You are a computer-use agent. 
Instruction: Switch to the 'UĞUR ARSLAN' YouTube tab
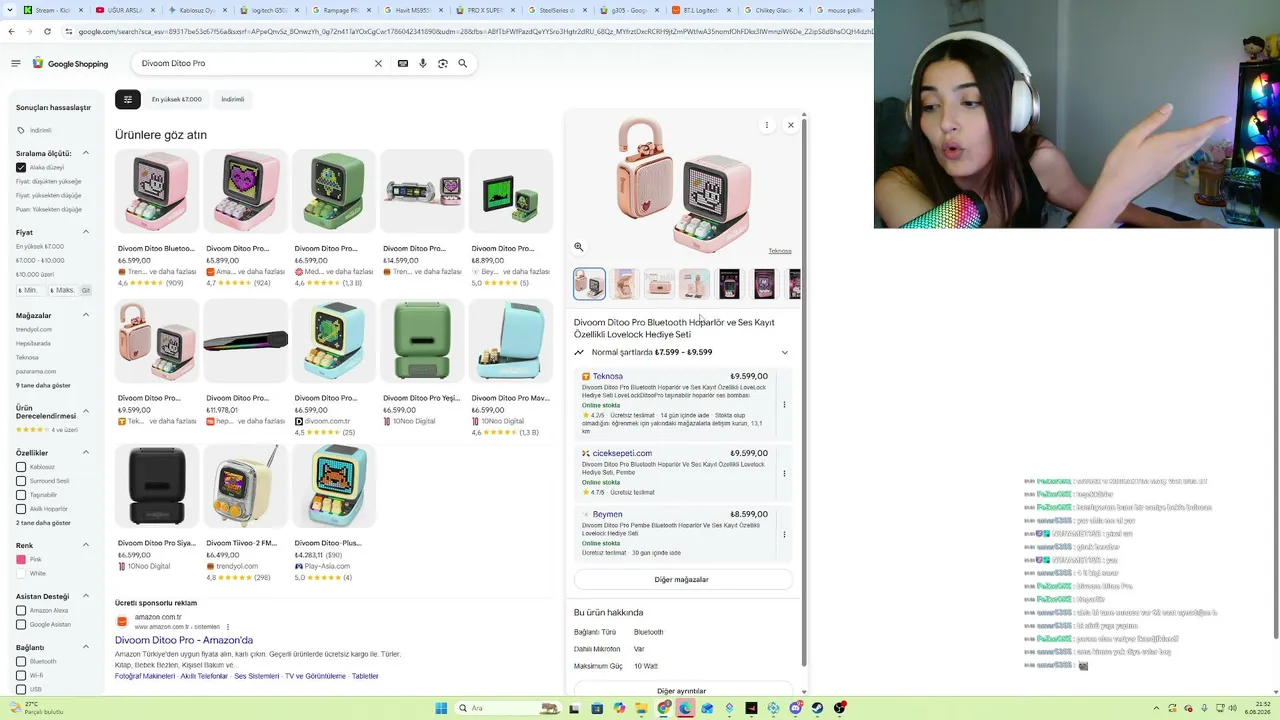click(124, 10)
